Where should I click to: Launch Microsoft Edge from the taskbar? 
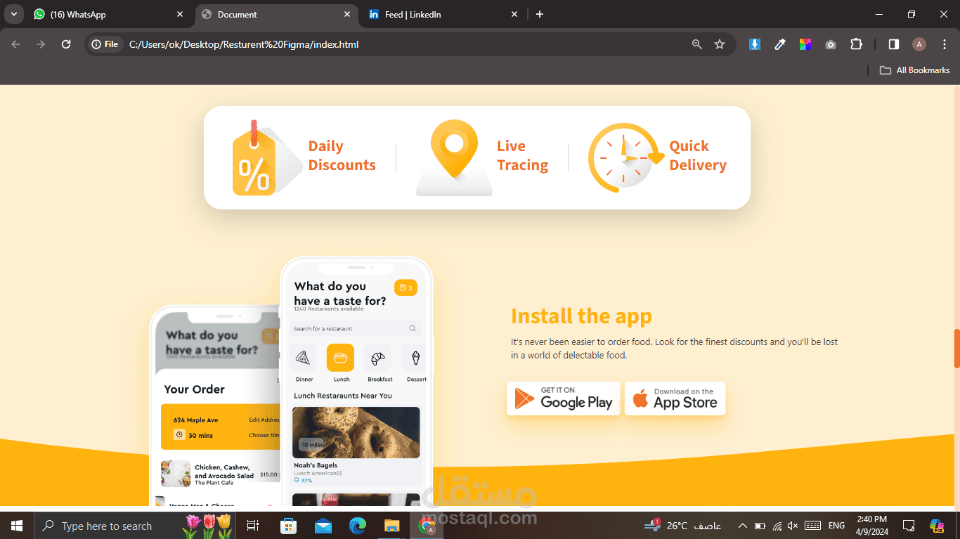point(358,526)
